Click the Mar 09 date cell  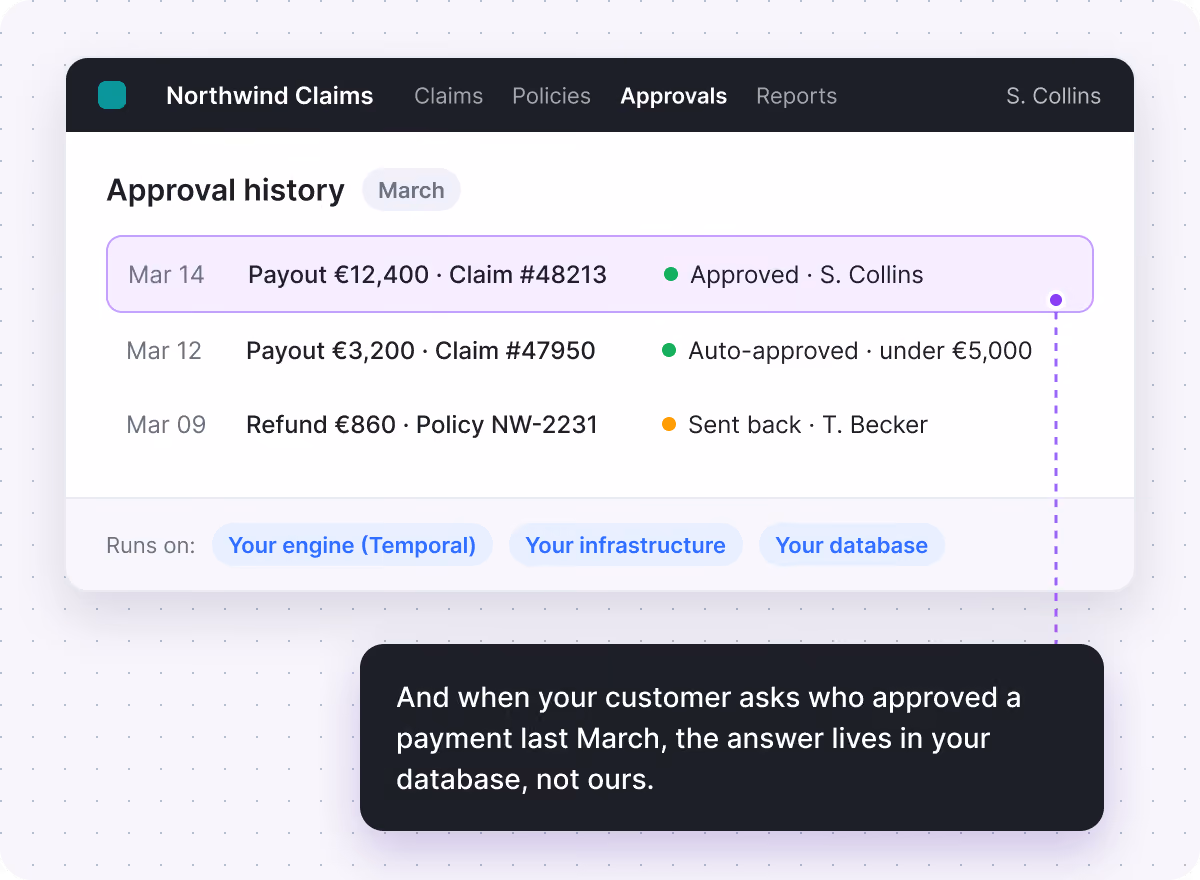[166, 425]
